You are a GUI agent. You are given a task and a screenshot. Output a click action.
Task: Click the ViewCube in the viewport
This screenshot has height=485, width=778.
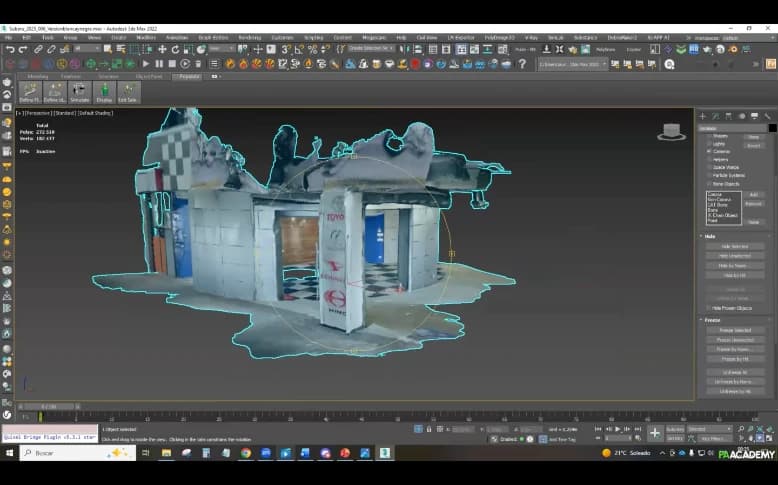tap(671, 132)
